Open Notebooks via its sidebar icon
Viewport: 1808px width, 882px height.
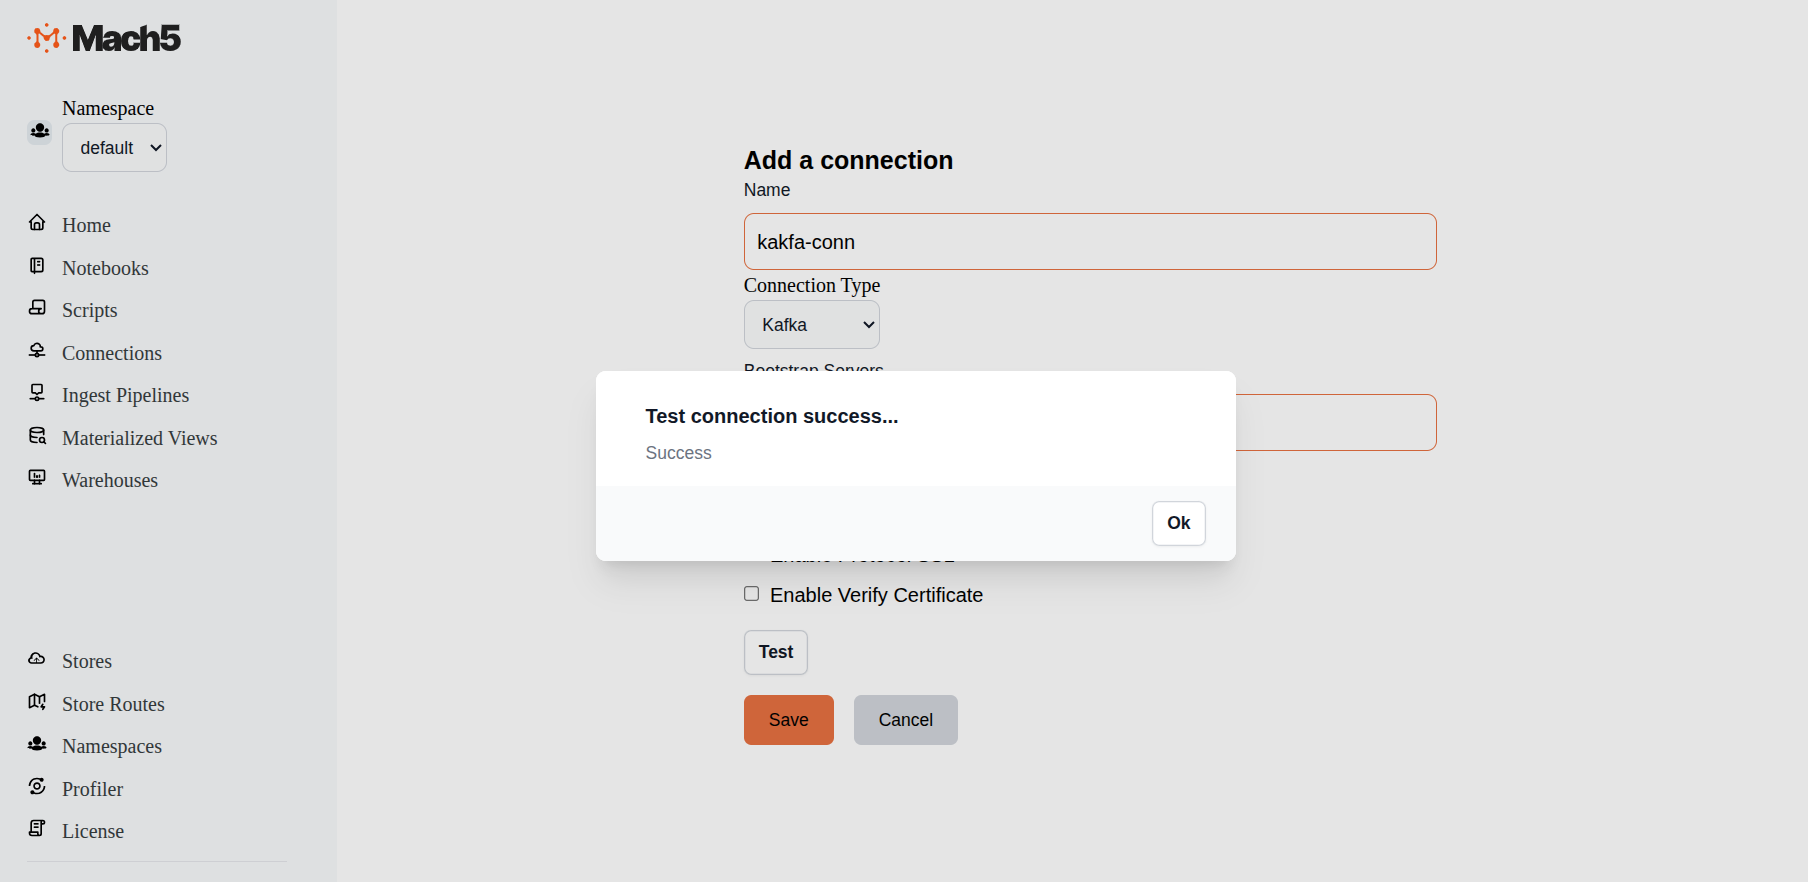tap(37, 266)
